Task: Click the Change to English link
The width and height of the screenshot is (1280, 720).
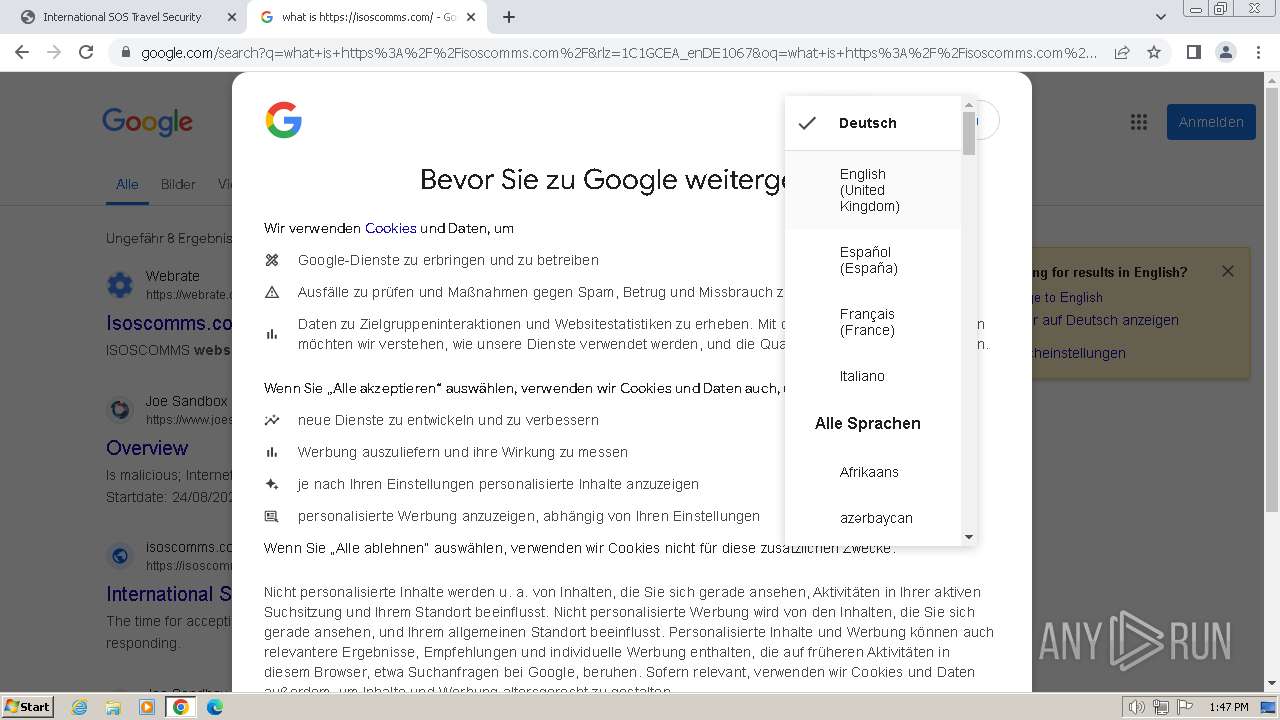Action: [x=1066, y=297]
